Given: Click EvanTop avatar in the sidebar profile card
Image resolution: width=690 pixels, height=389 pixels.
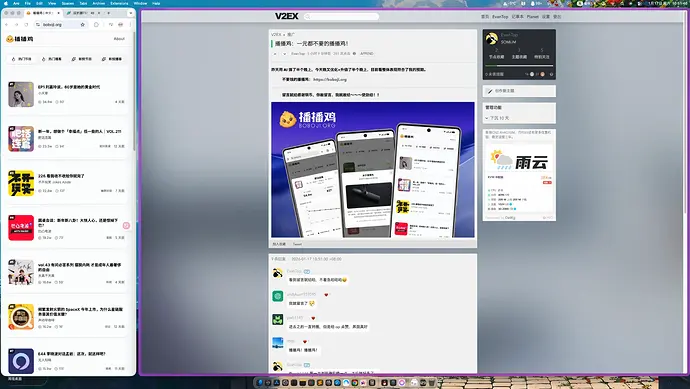Looking at the screenshot, I should 492,39.
